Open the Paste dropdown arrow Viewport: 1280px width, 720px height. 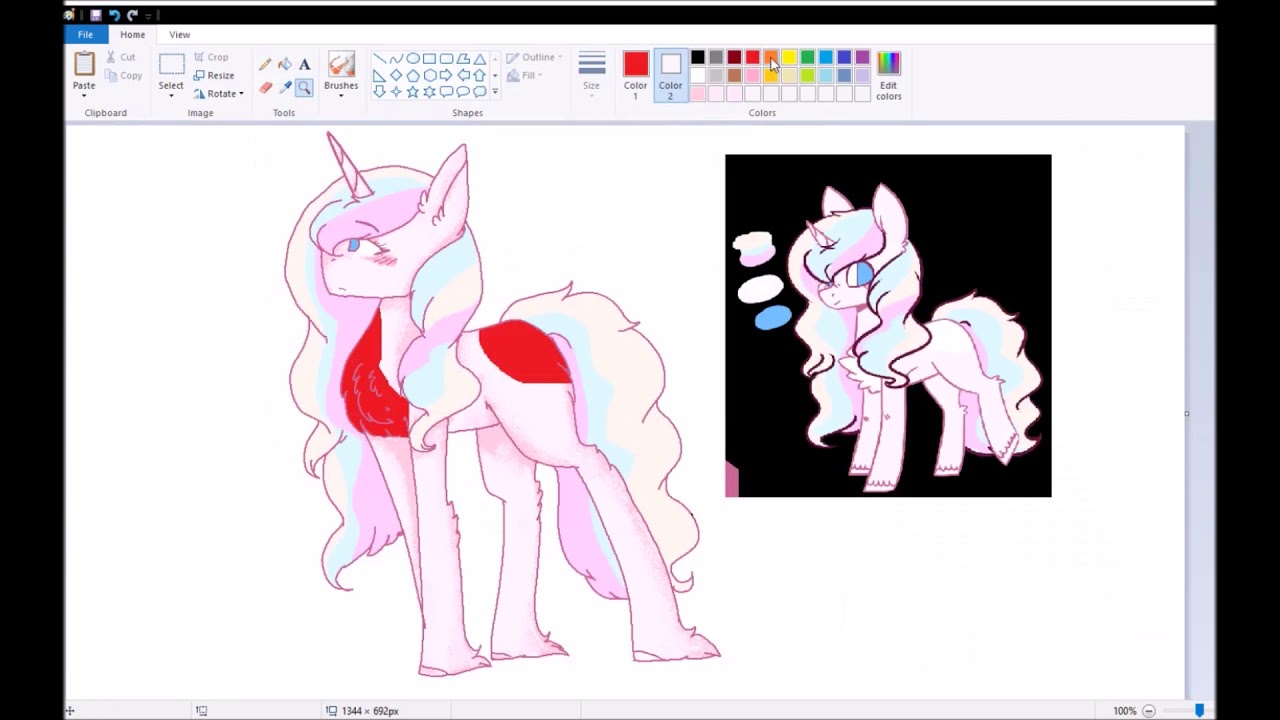84,95
